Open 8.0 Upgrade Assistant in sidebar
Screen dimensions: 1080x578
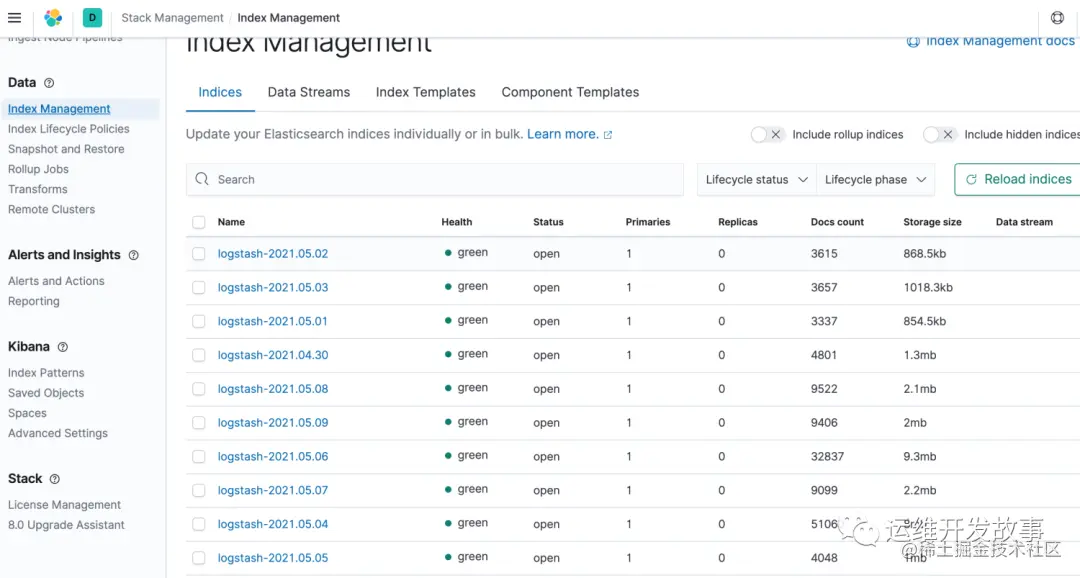(x=66, y=525)
